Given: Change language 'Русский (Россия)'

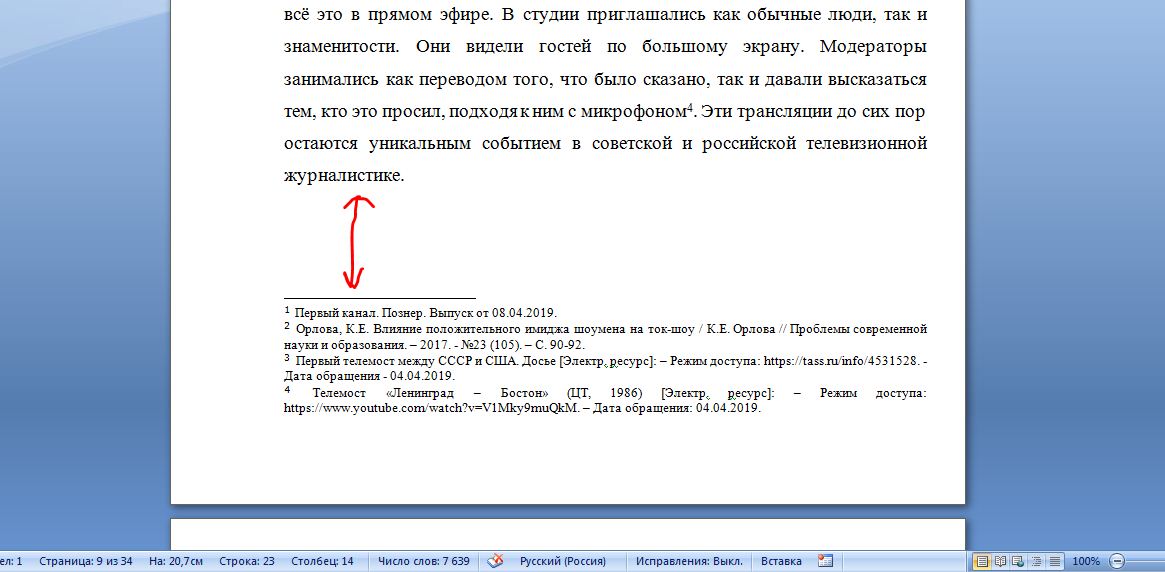Looking at the screenshot, I should coord(562,561).
